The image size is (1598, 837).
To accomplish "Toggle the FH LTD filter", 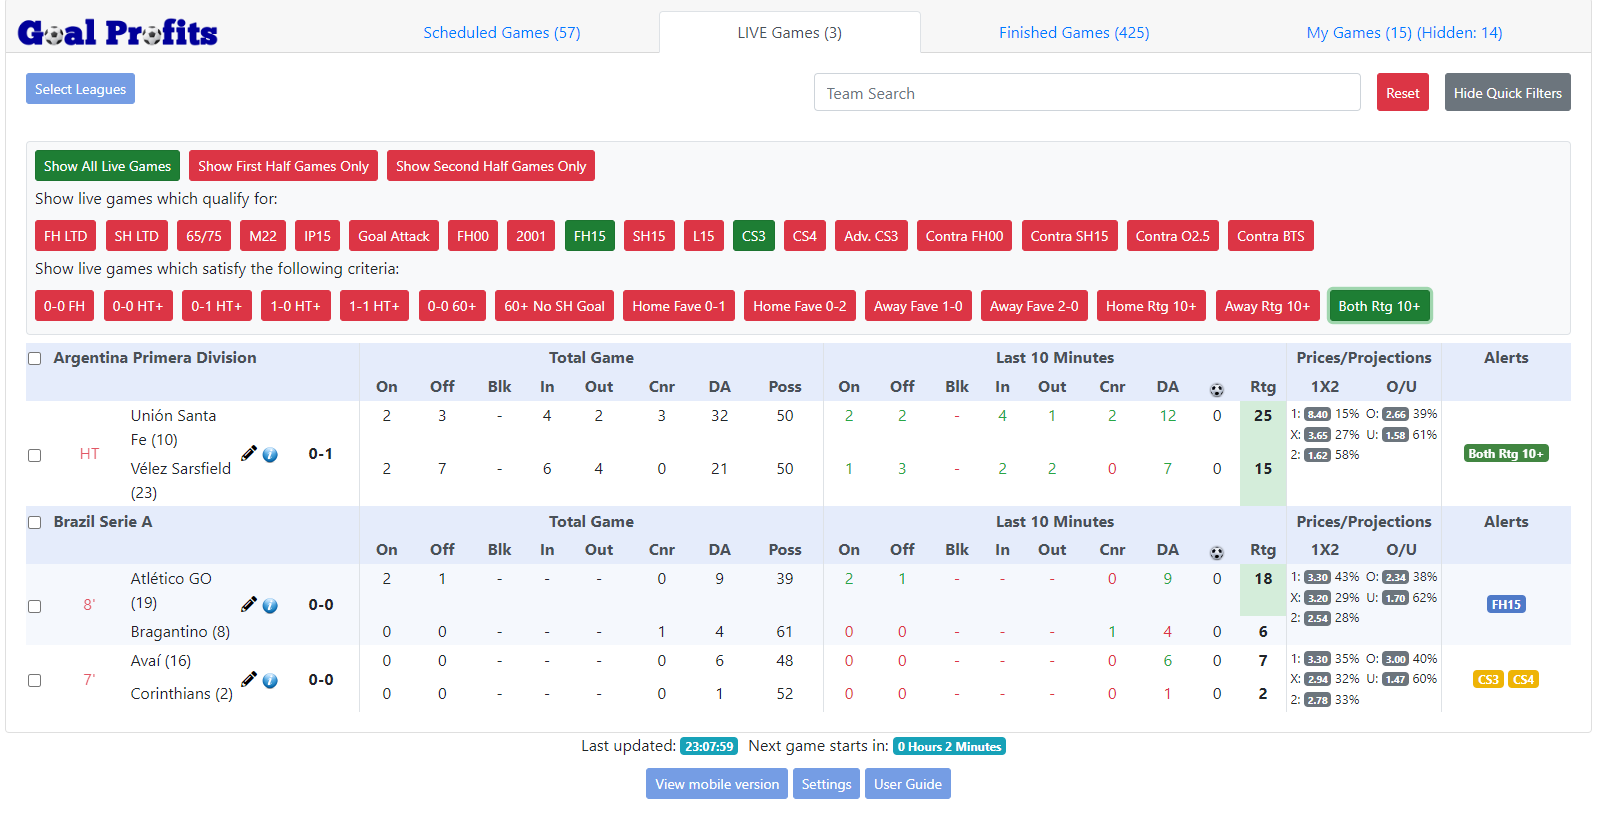I will click(66, 236).
